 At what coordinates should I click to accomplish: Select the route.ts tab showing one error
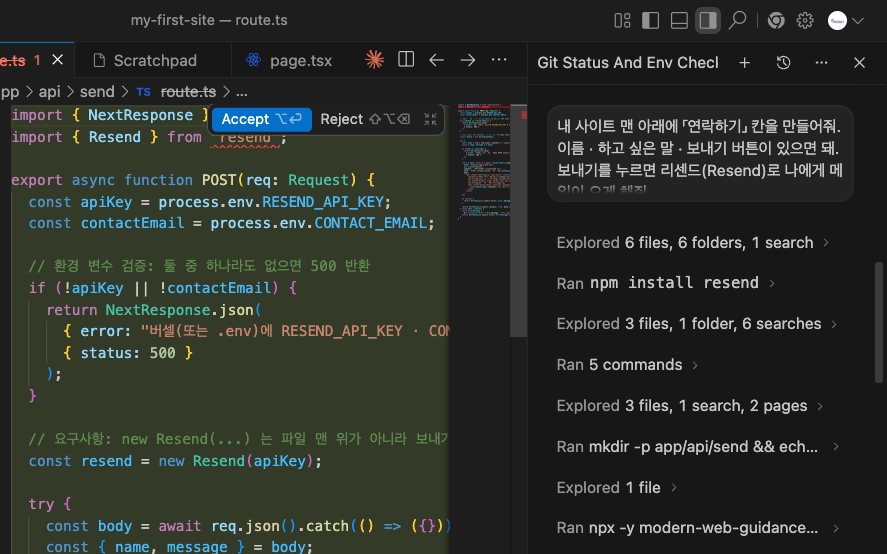click(21, 61)
